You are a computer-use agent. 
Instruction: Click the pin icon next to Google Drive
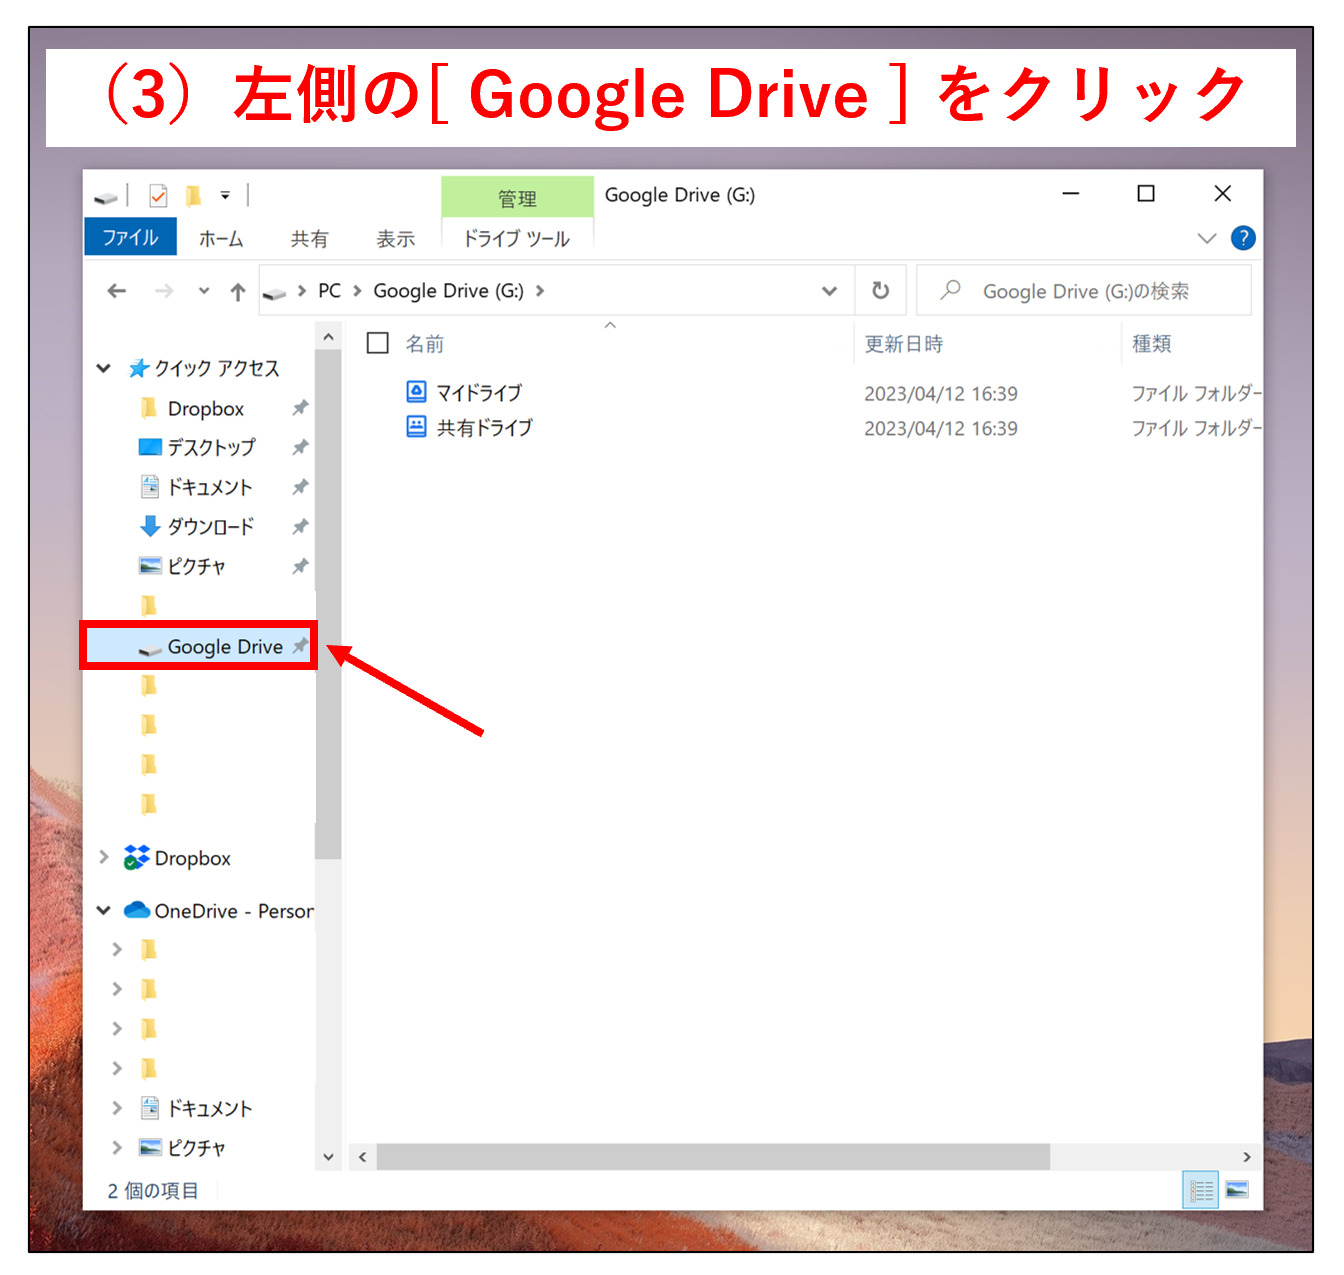click(x=299, y=646)
